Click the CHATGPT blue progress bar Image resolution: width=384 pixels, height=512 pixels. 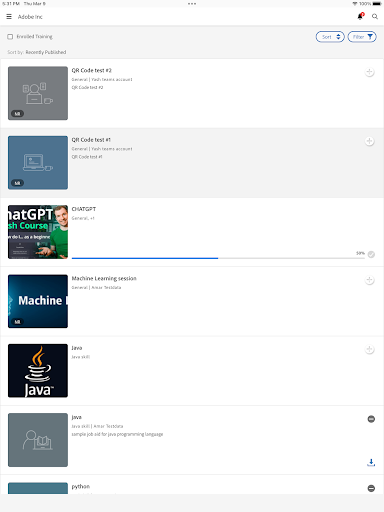tap(145, 258)
